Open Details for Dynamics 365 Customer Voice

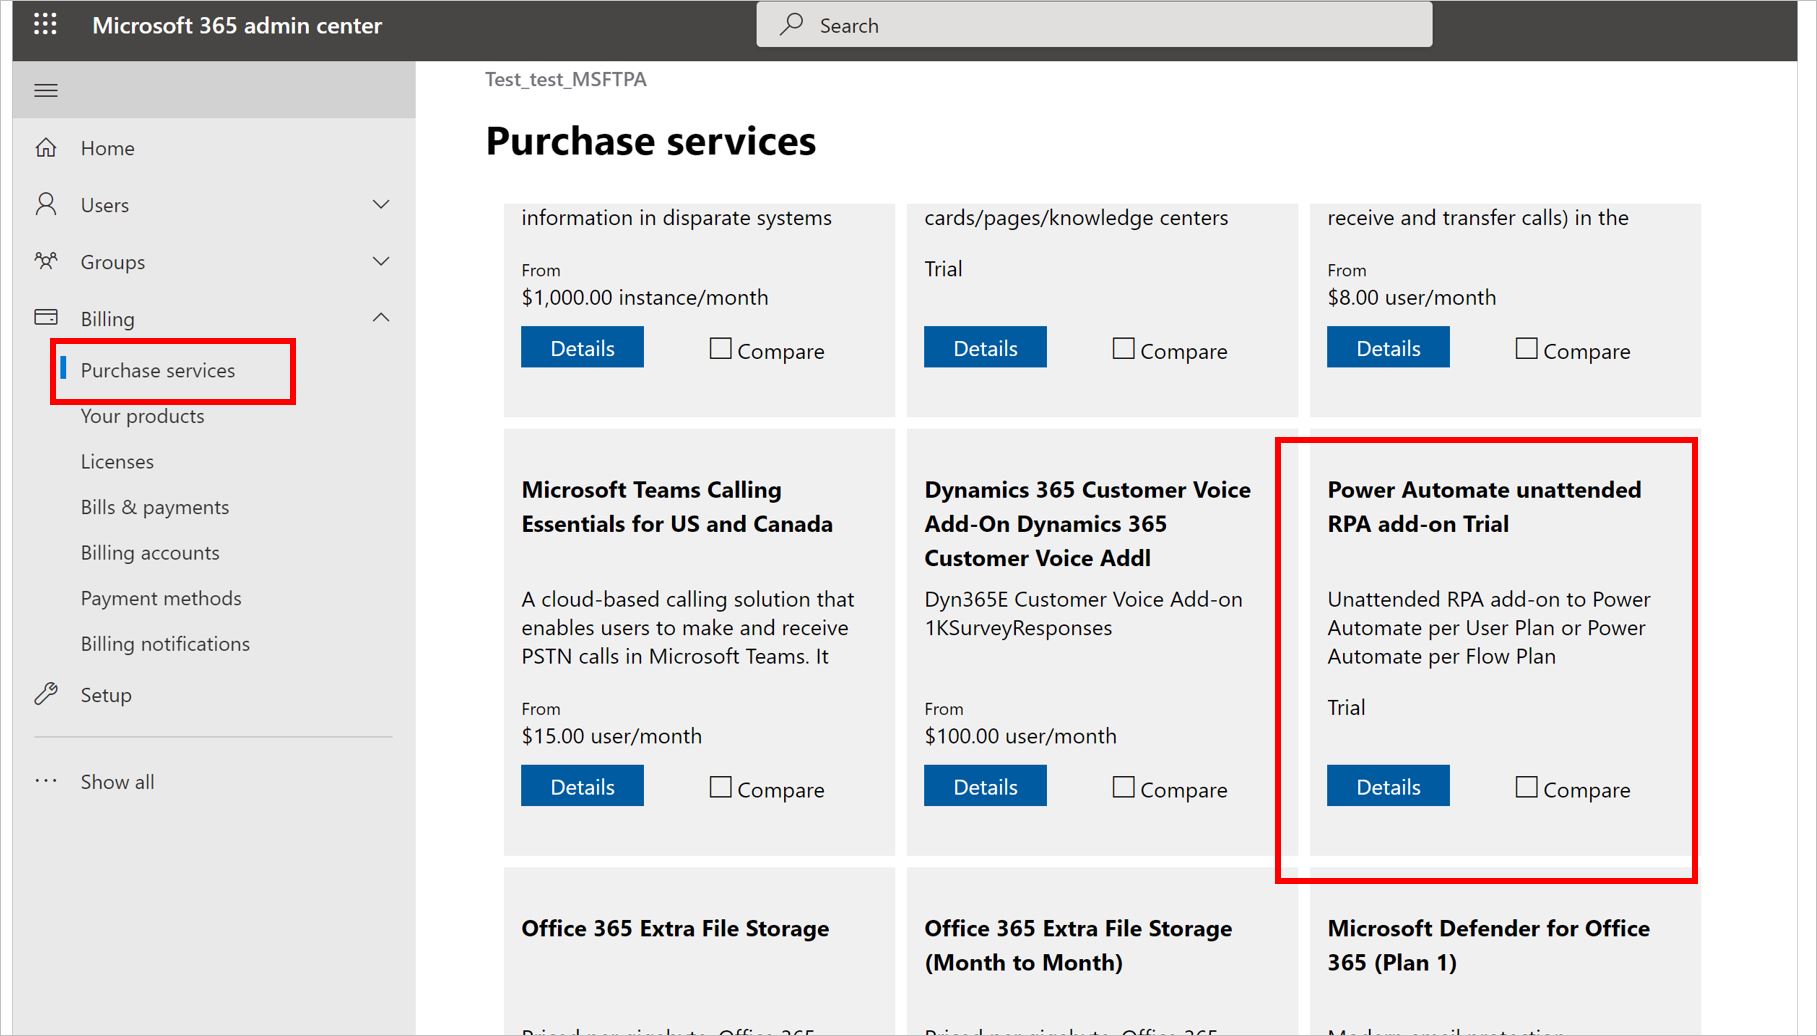(985, 786)
